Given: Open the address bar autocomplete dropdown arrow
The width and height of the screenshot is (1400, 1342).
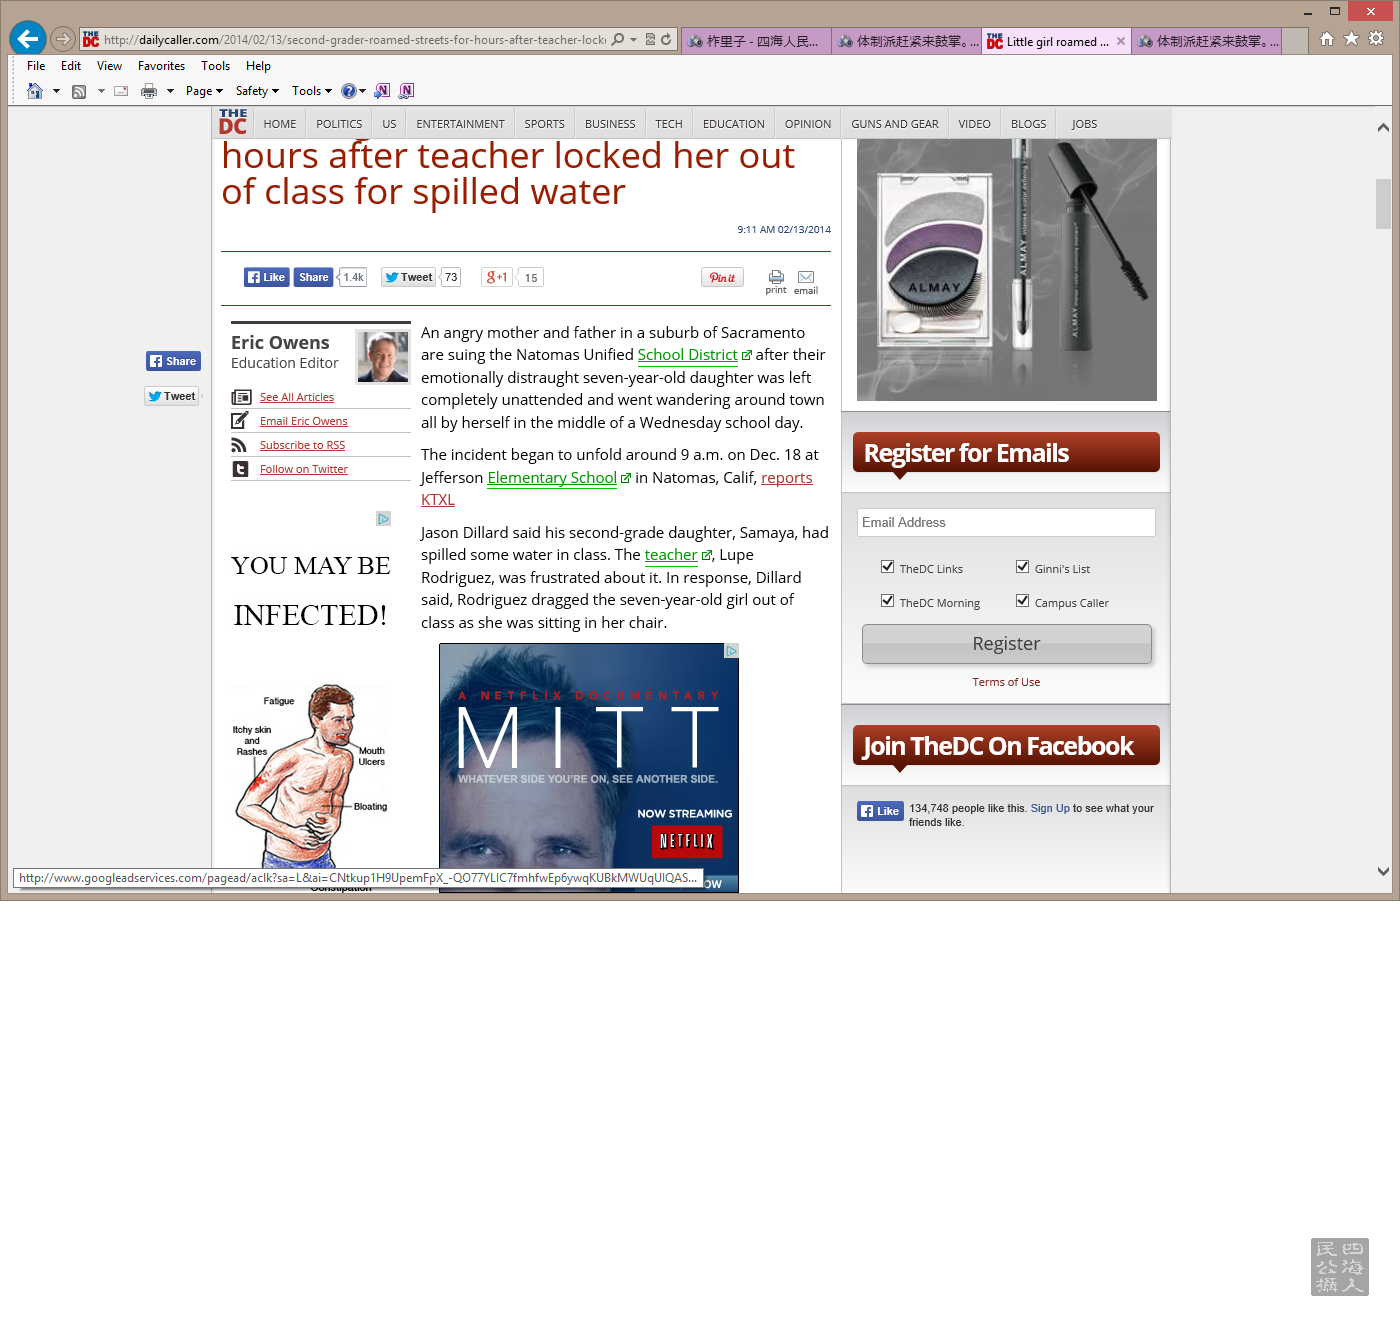Looking at the screenshot, I should point(633,40).
